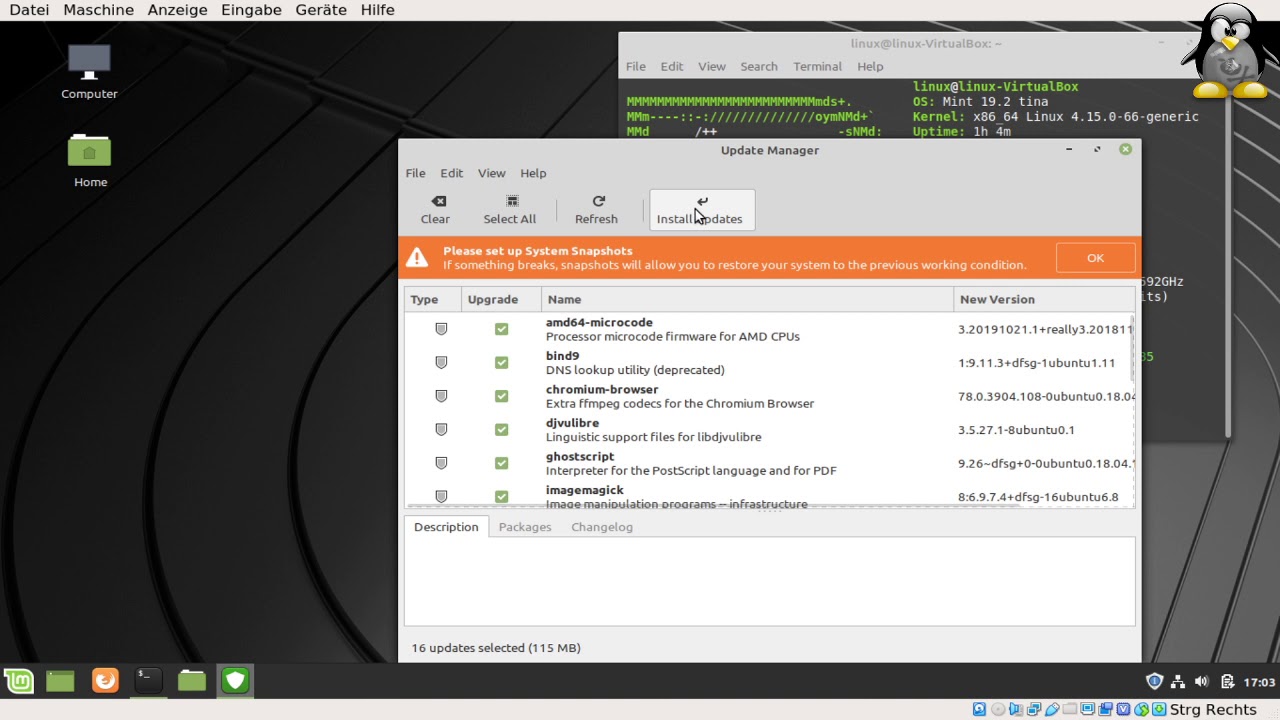Switch to the Changelog tab
Viewport: 1280px width, 720px height.
tap(602, 527)
